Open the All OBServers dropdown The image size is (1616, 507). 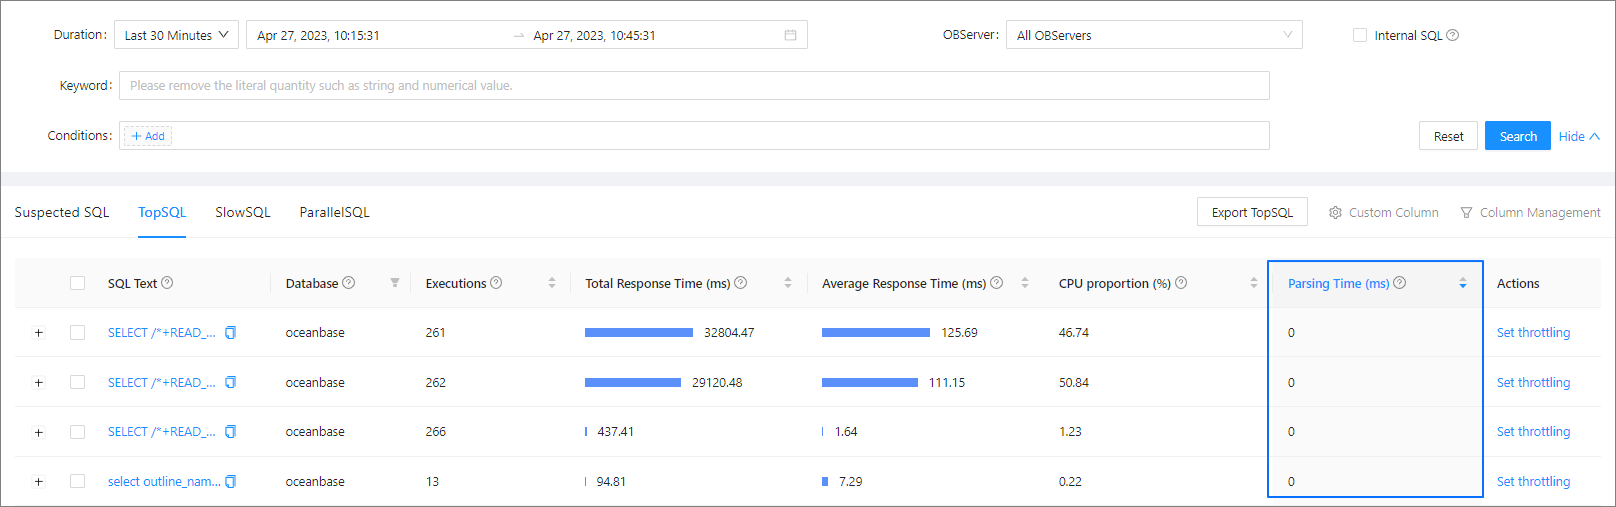point(1153,35)
